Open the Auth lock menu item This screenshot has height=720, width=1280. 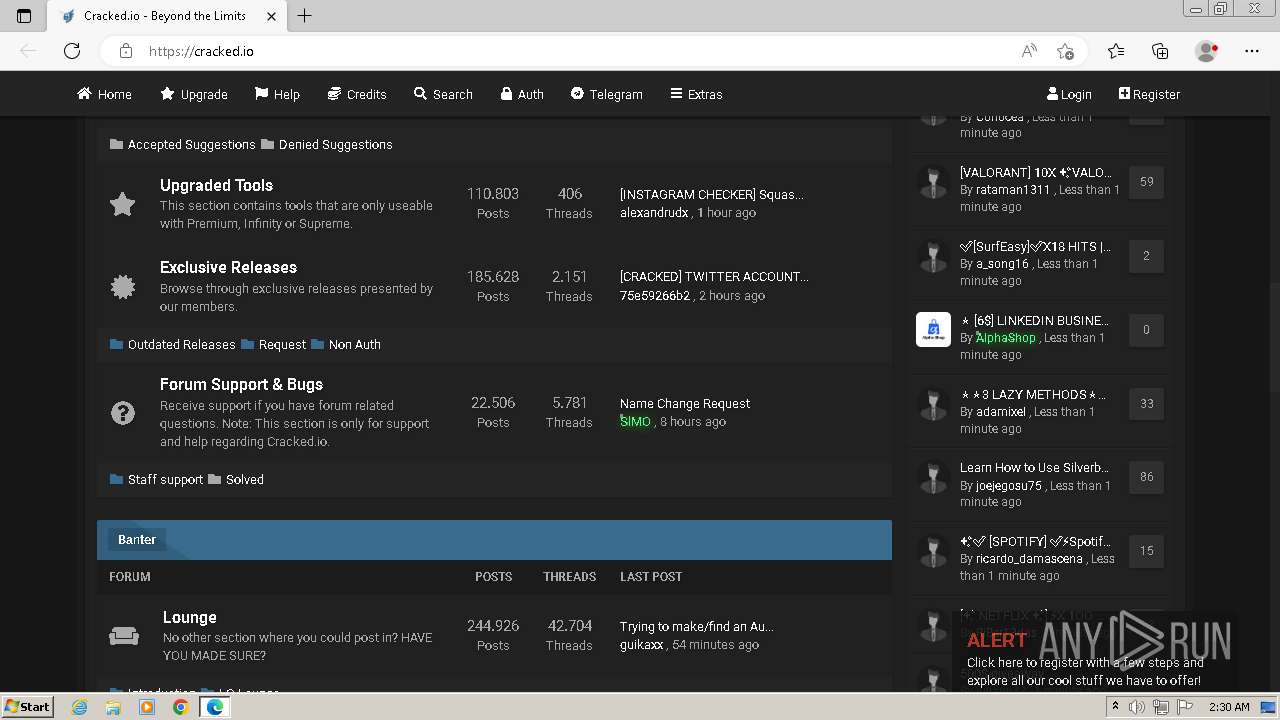522,94
